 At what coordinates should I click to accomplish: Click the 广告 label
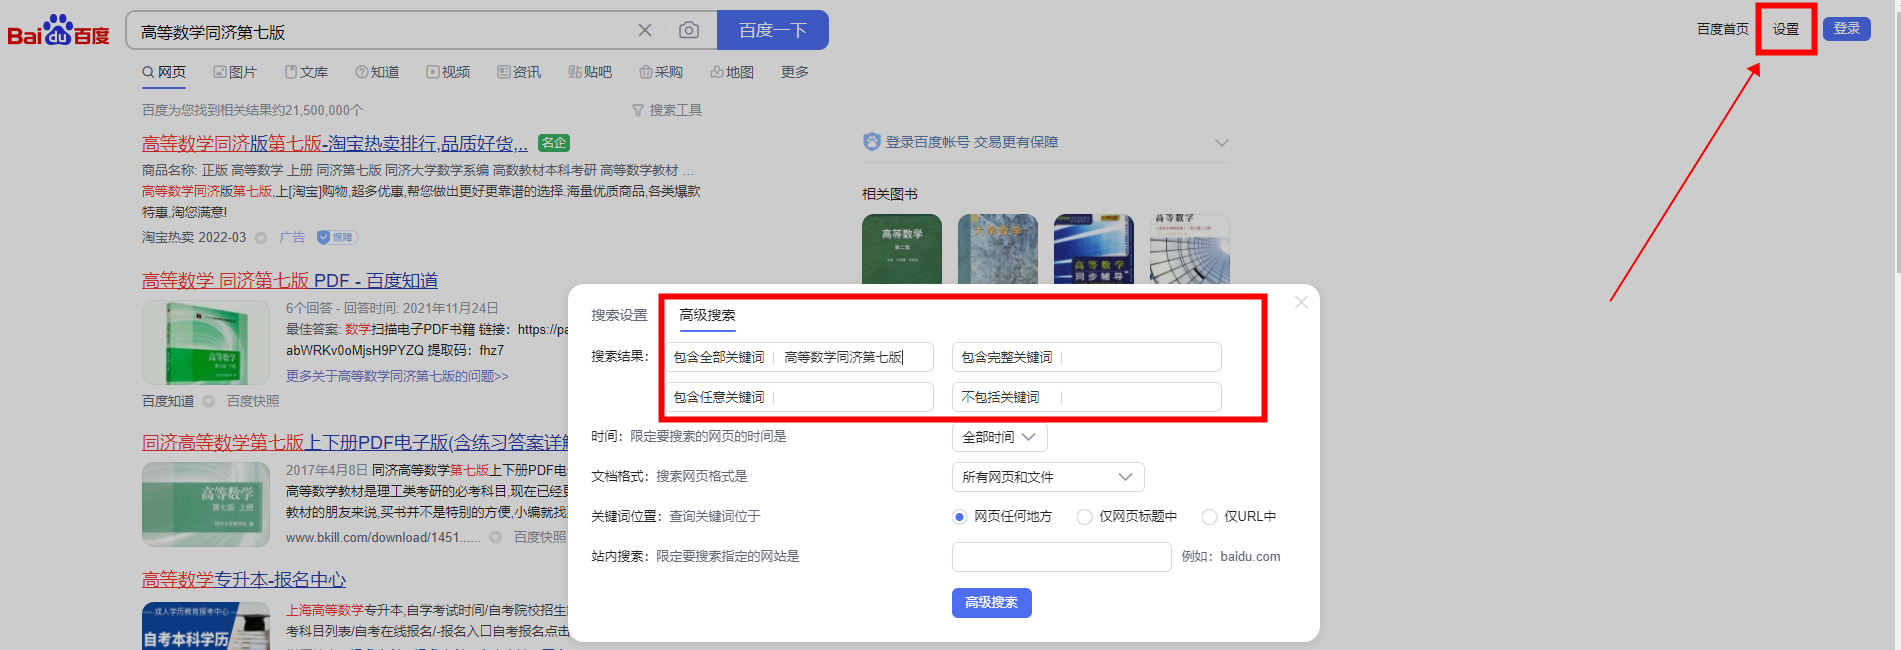click(292, 237)
